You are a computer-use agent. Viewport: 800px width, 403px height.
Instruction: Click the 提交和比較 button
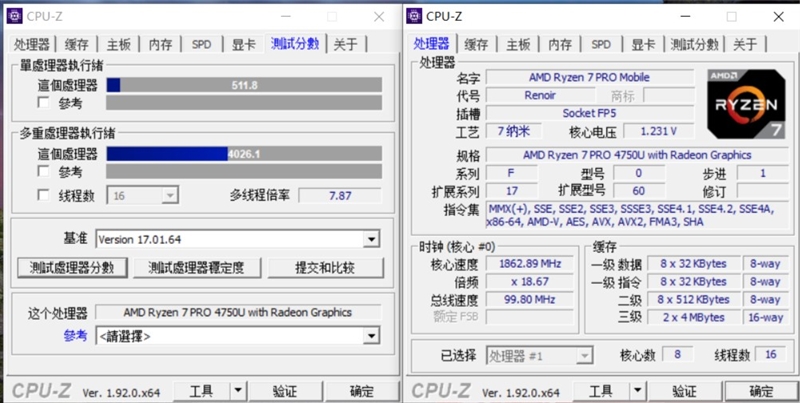pos(324,268)
